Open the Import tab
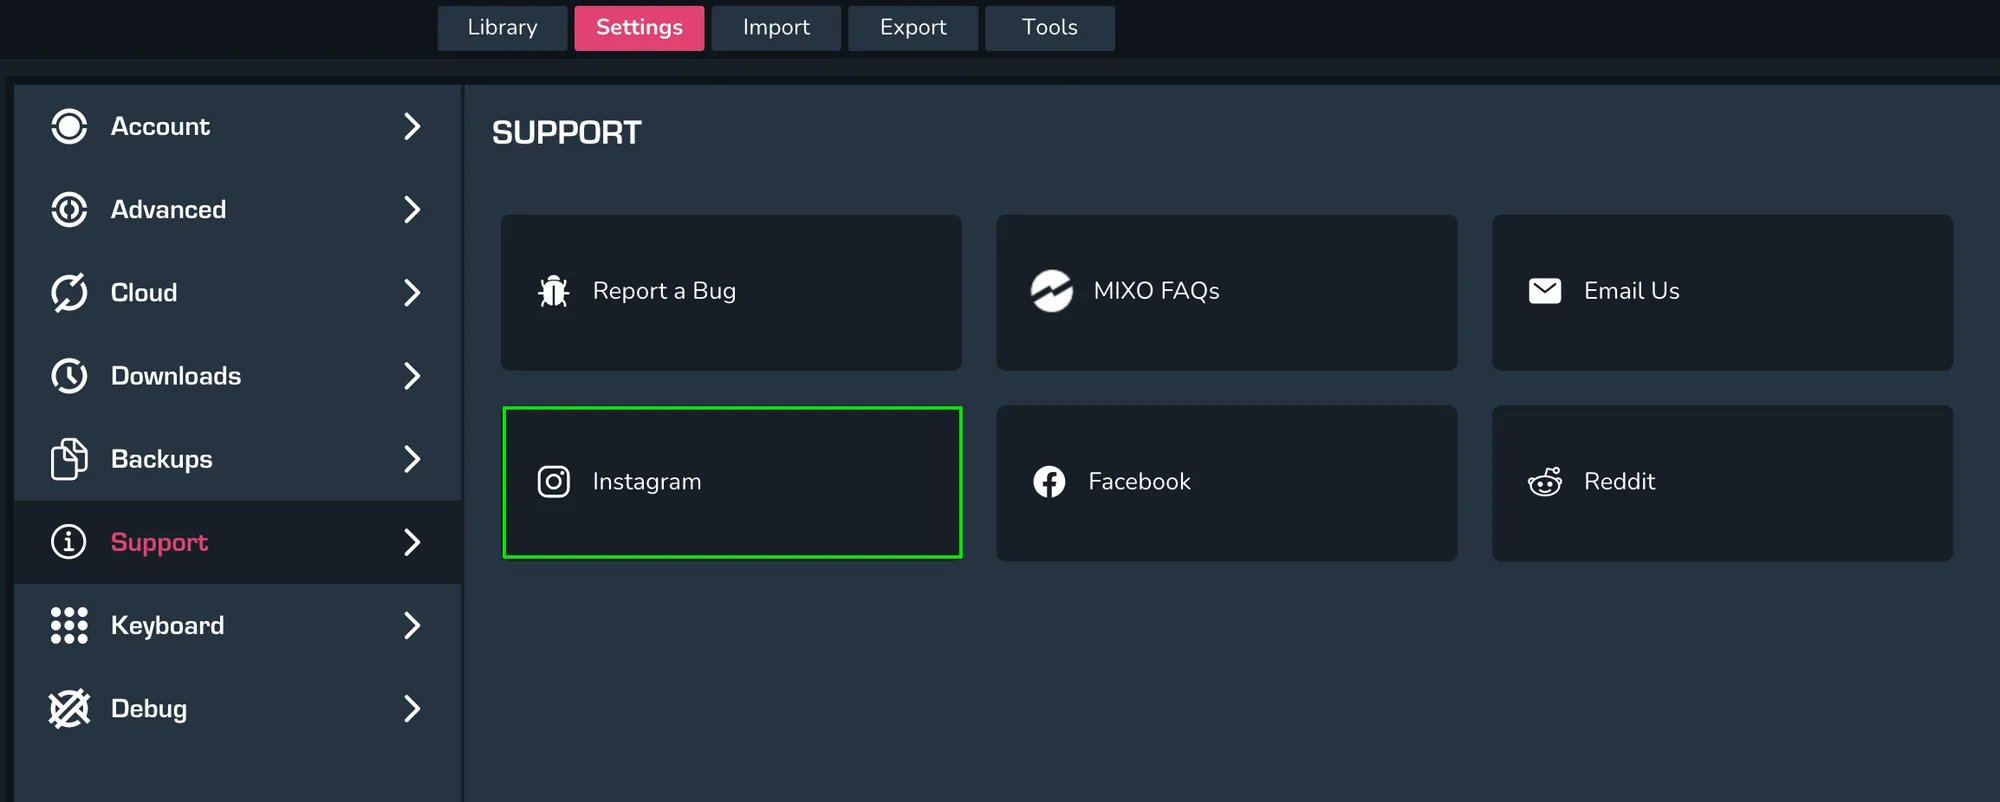The width and height of the screenshot is (2000, 802). point(776,28)
